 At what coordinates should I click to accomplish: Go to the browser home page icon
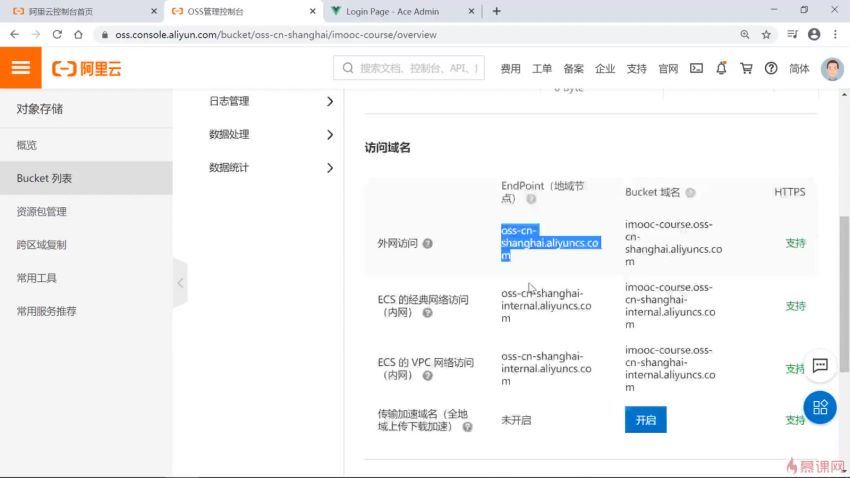pyautogui.click(x=79, y=34)
